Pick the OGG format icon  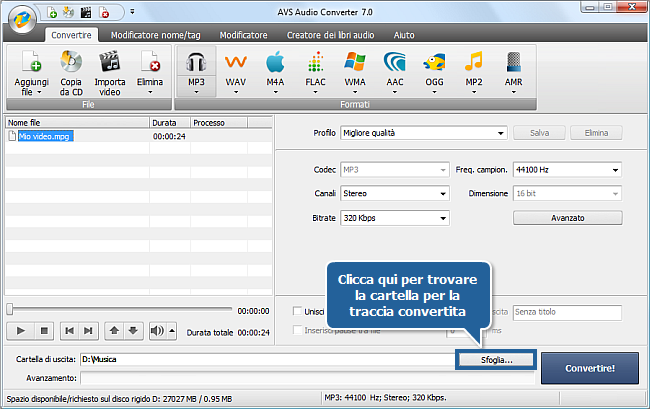433,62
